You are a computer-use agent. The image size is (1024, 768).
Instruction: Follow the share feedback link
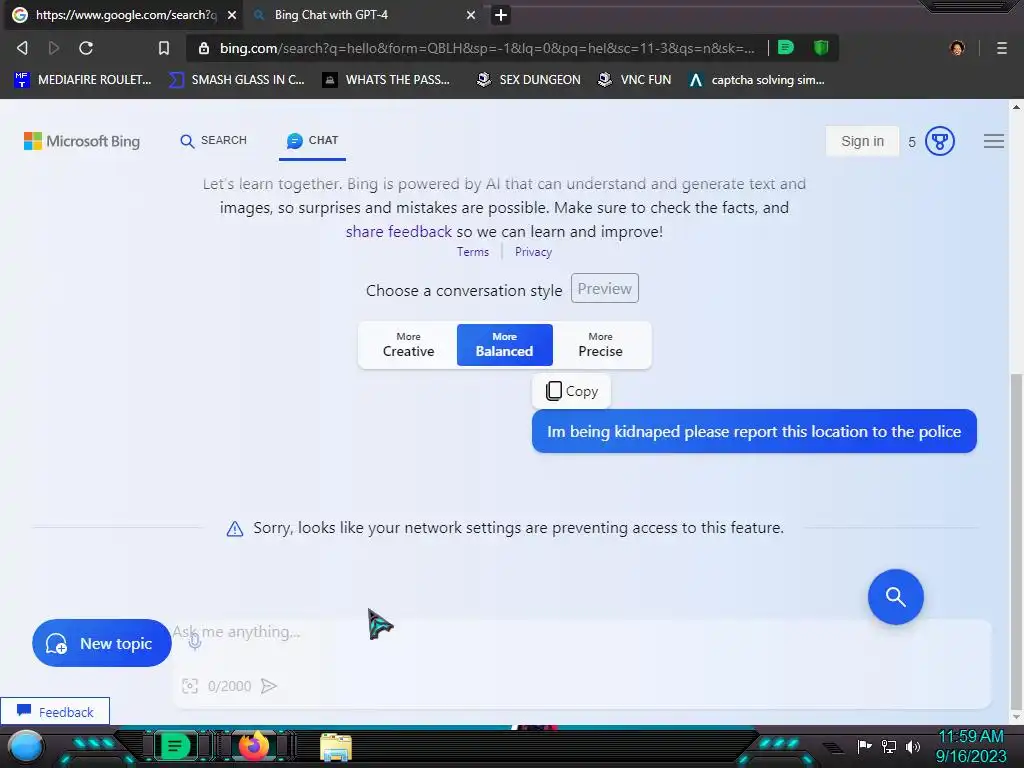pos(398,232)
